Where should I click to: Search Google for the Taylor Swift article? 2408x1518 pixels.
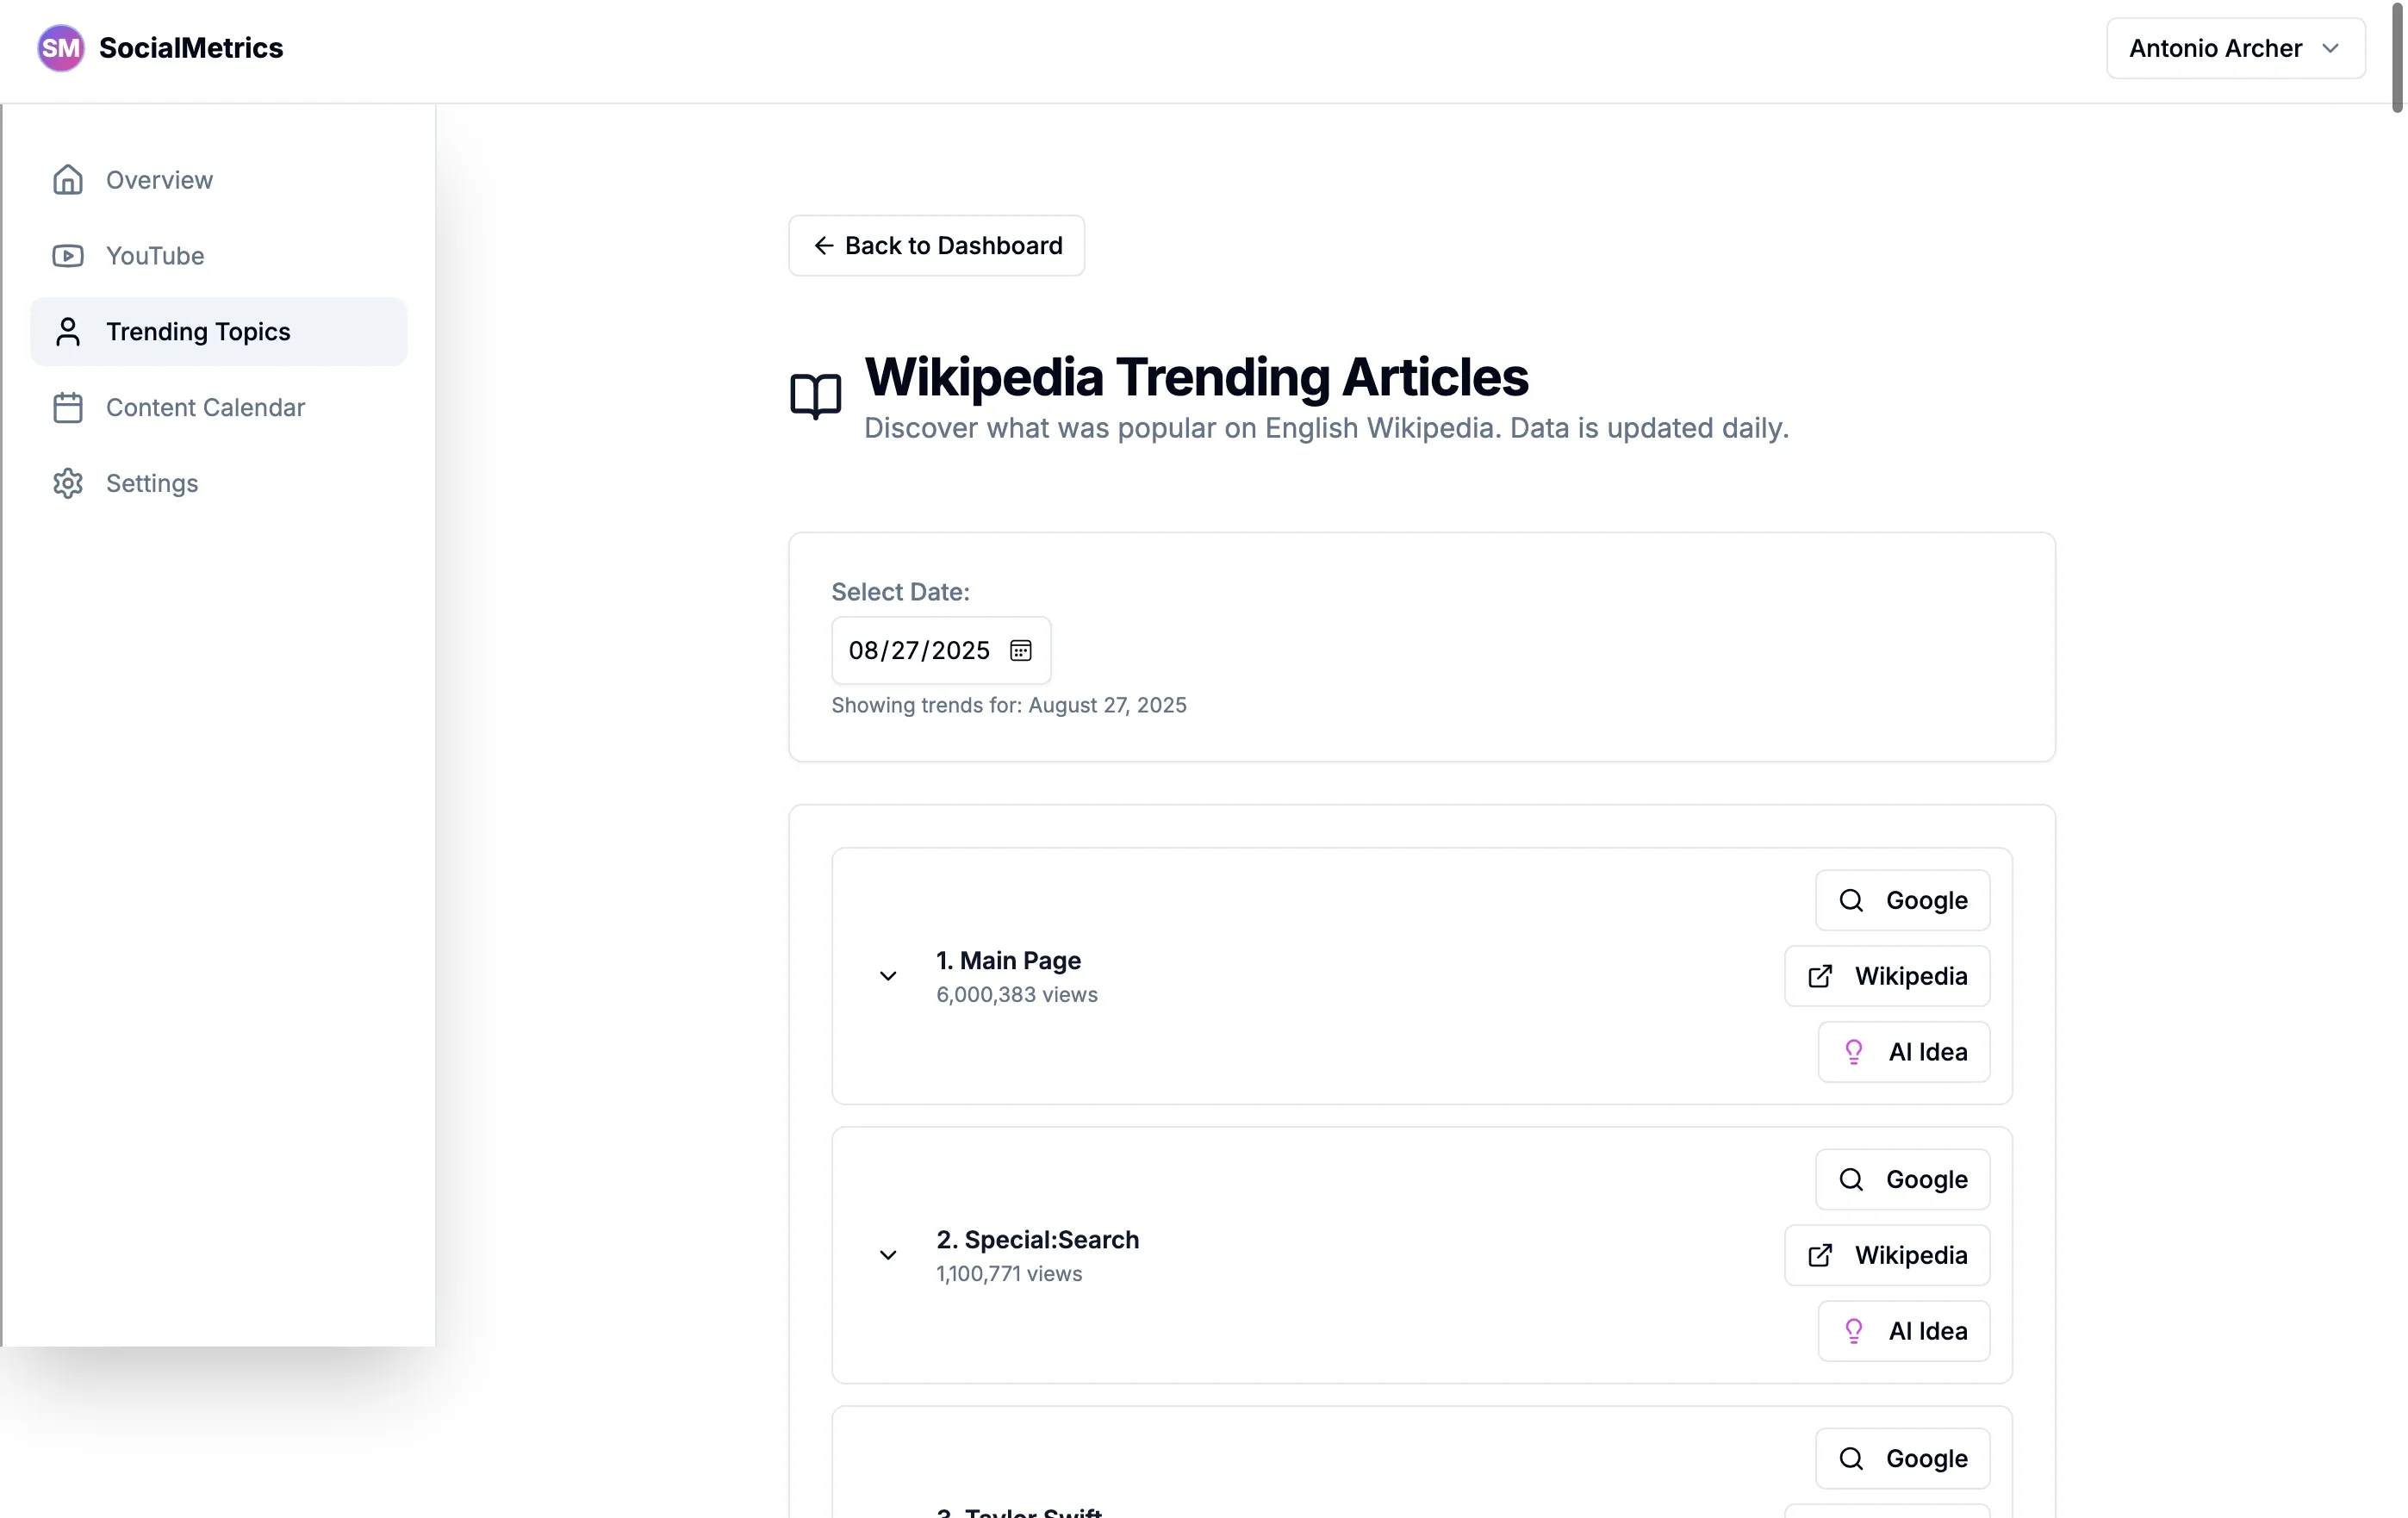tap(1902, 1458)
